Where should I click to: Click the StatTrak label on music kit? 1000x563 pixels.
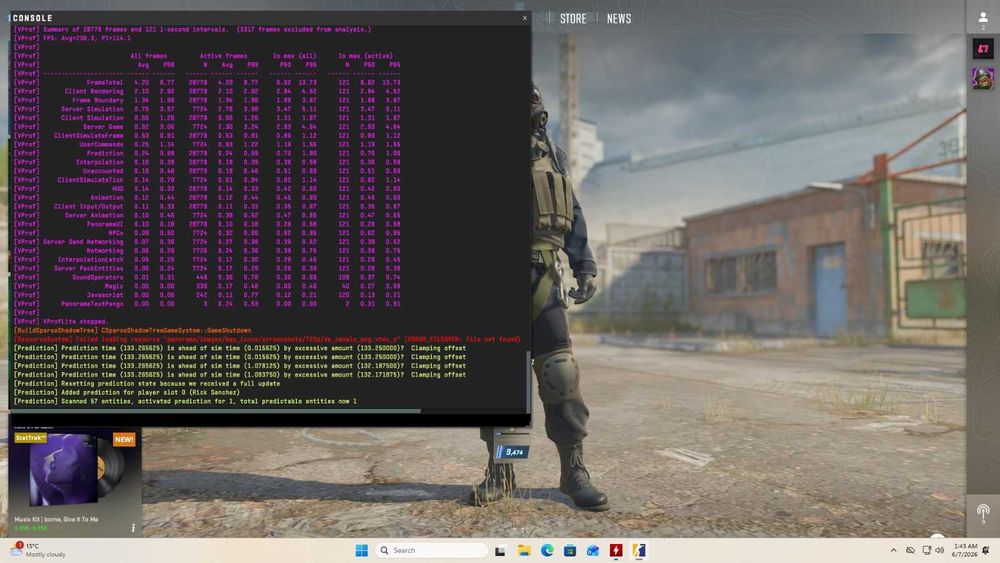coord(31,438)
